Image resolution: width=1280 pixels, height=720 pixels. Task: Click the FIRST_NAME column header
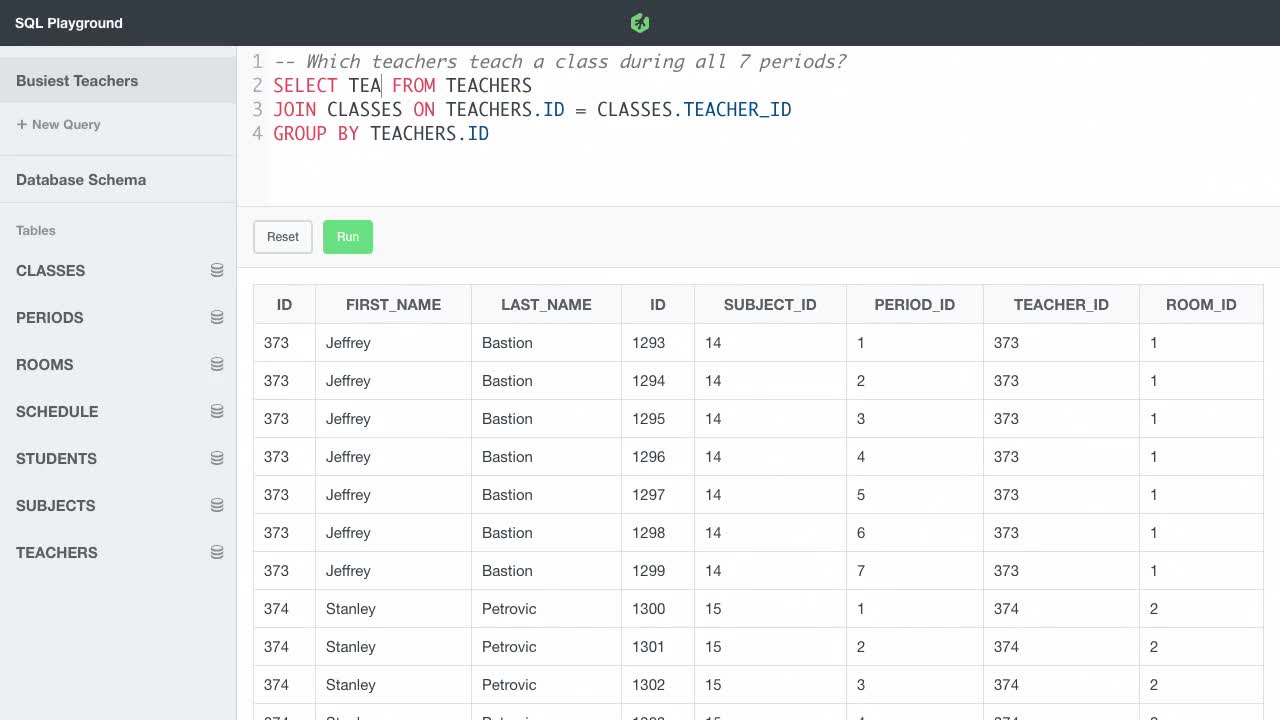click(x=393, y=304)
